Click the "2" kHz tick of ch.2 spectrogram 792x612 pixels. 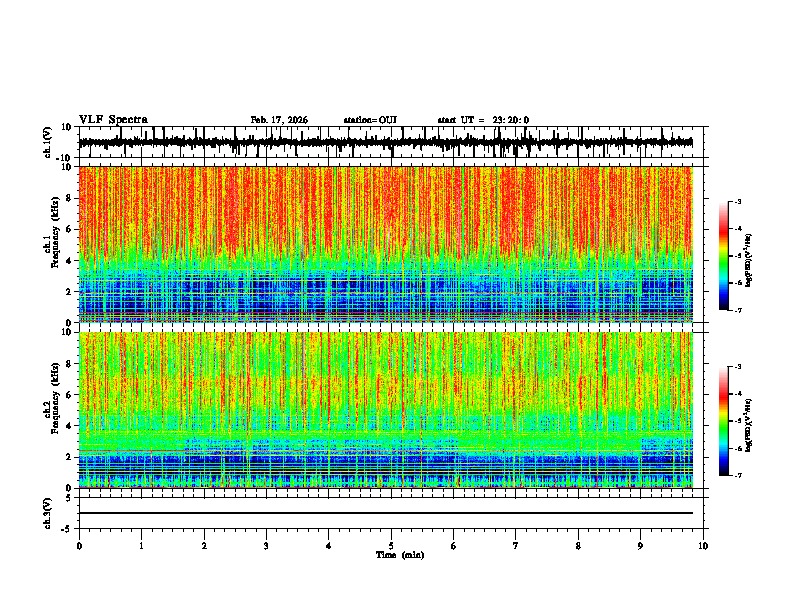tap(69, 457)
